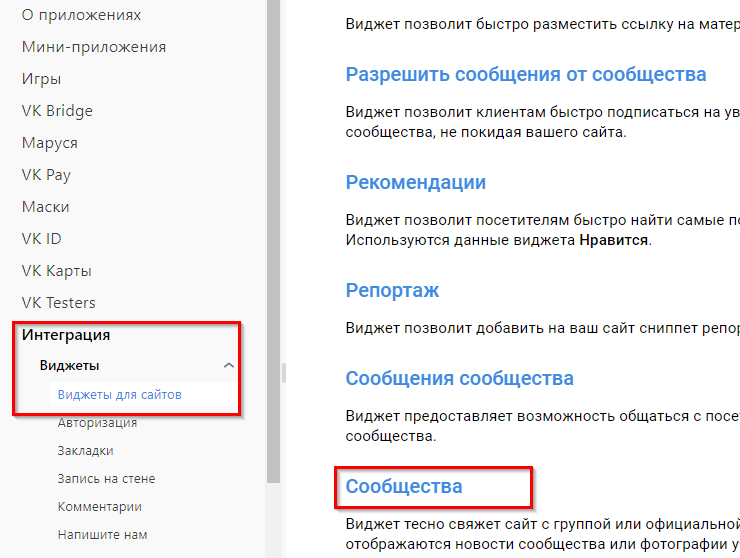Image resolution: width=740 pixels, height=558 pixels.
Task: Select Виджеты для сайтов subitem
Action: (x=119, y=395)
